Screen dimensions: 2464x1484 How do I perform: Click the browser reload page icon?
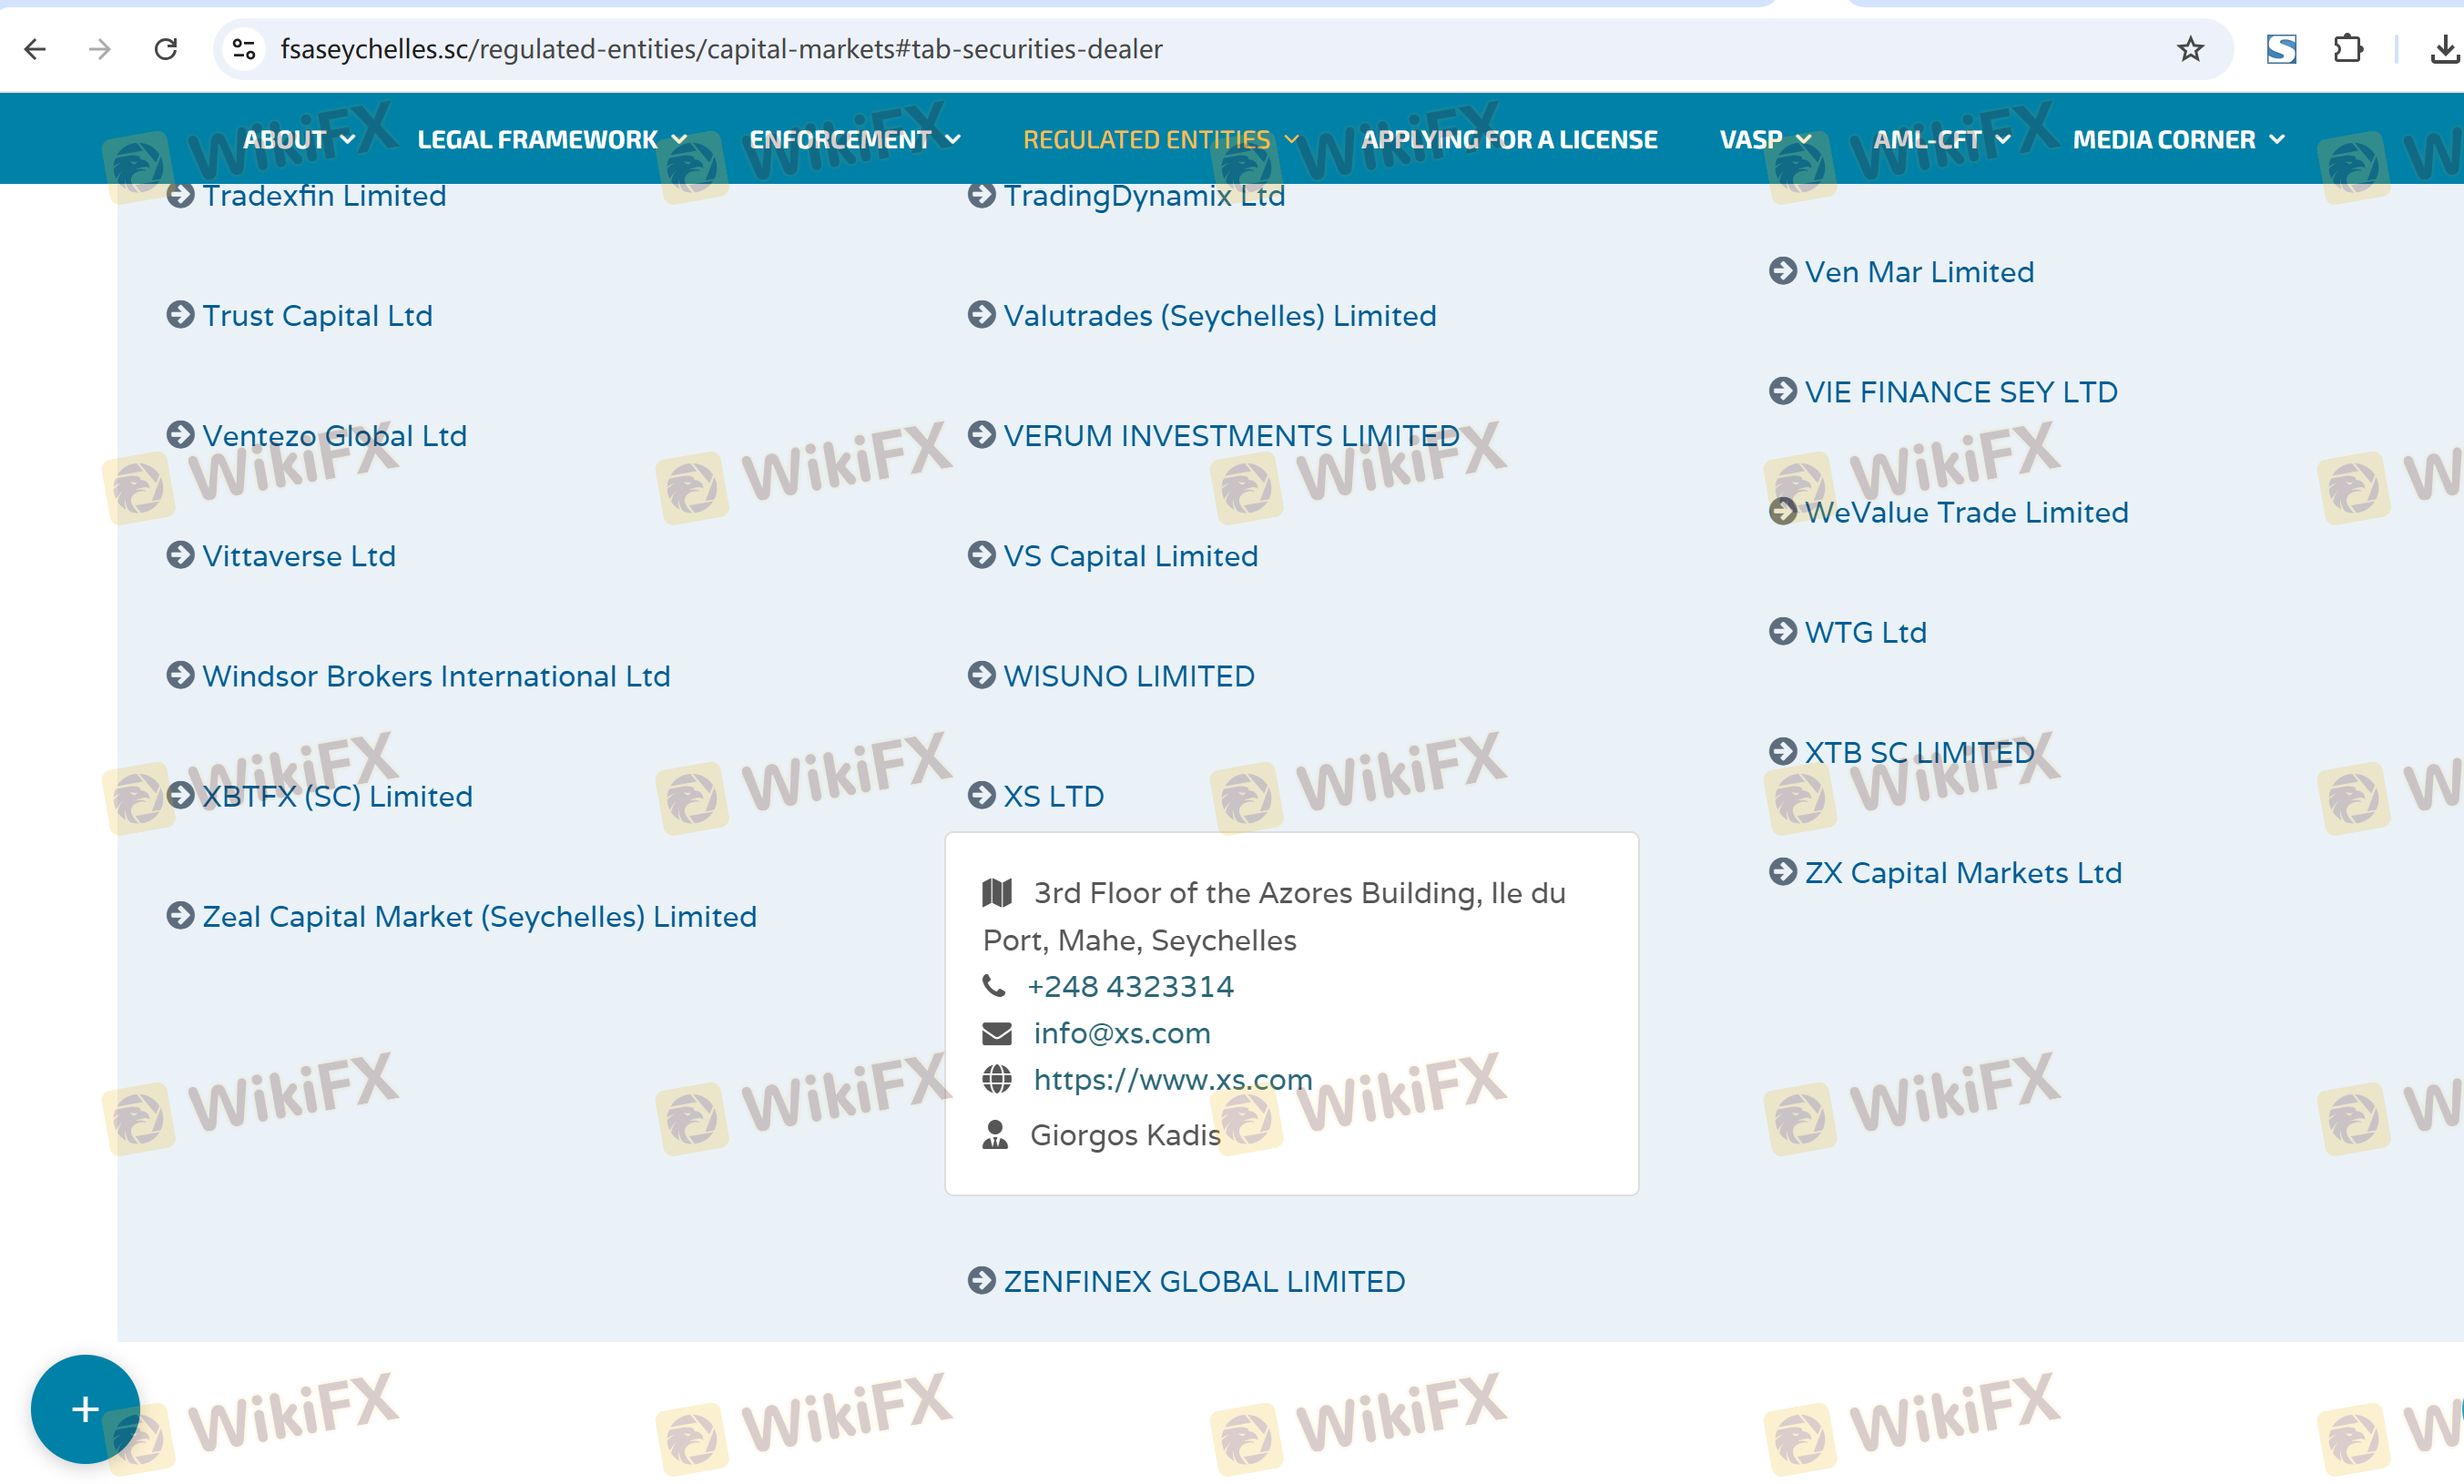[166, 49]
